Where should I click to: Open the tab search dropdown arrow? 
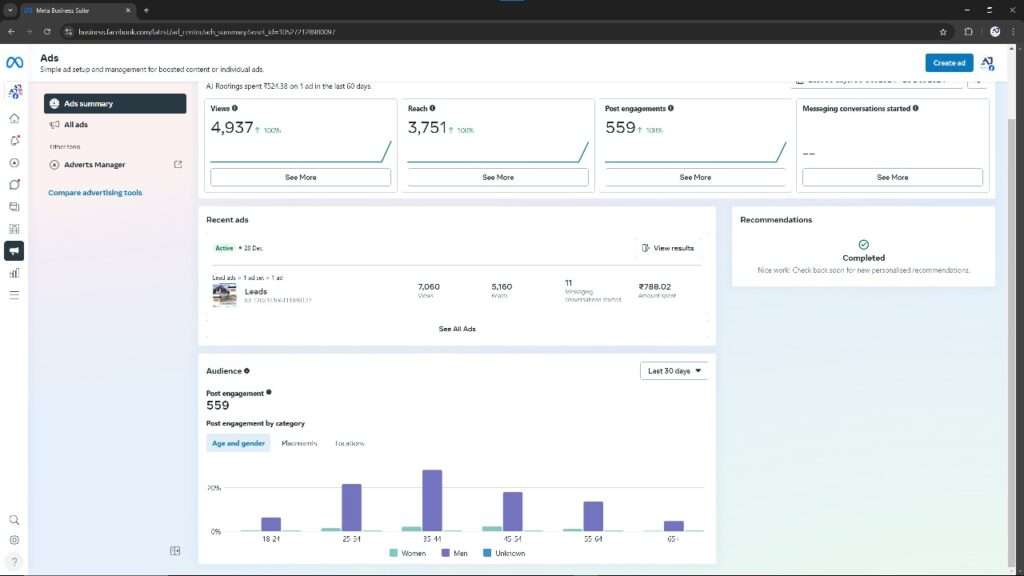click(10, 10)
